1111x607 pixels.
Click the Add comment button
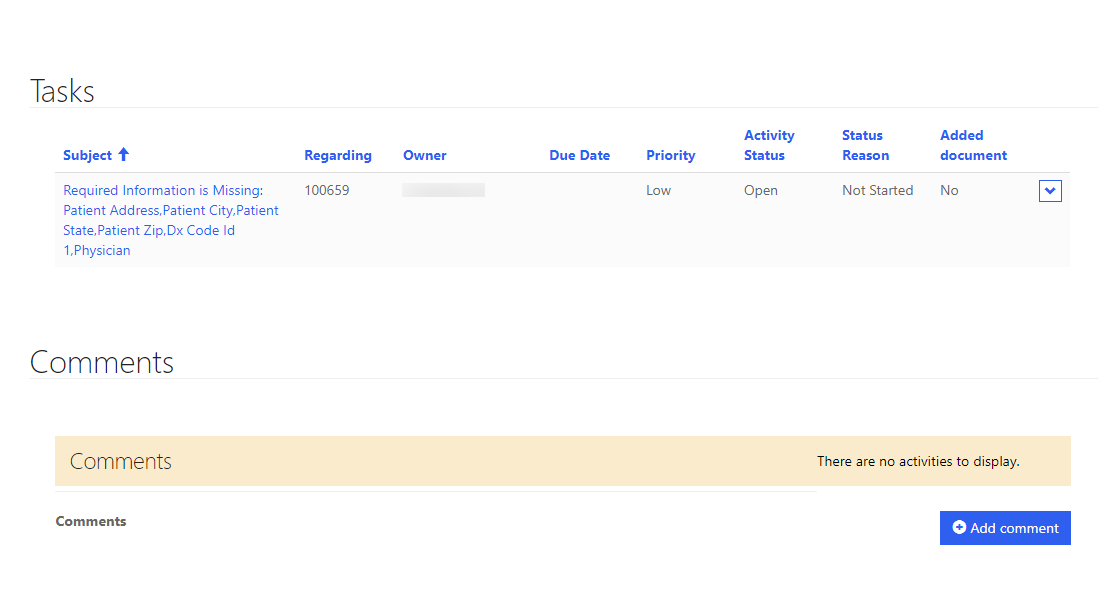point(1005,527)
